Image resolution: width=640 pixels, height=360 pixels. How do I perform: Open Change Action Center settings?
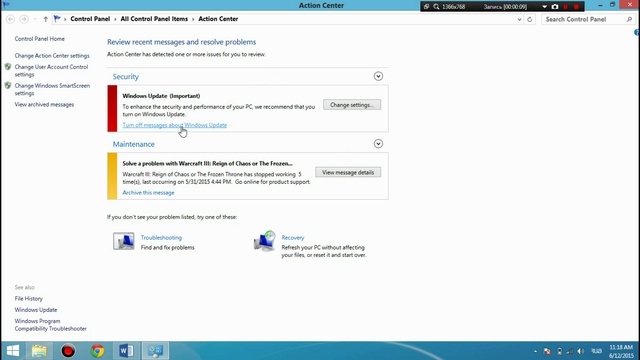pyautogui.click(x=52, y=56)
